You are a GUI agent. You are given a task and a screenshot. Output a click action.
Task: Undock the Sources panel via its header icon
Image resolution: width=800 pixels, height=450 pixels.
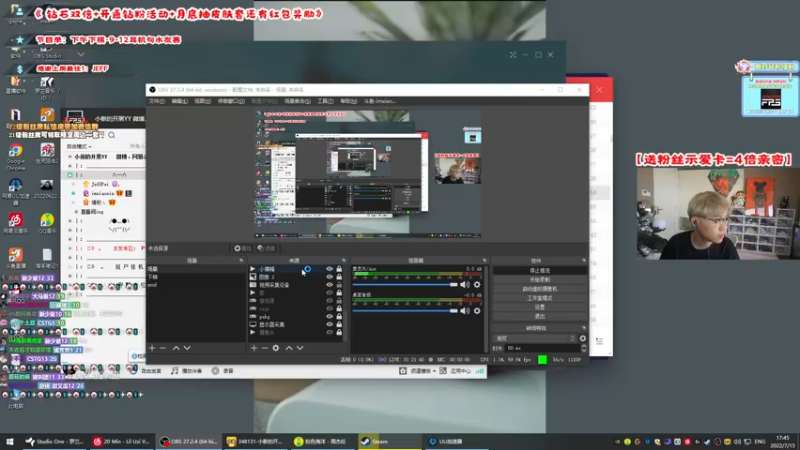[x=343, y=261]
